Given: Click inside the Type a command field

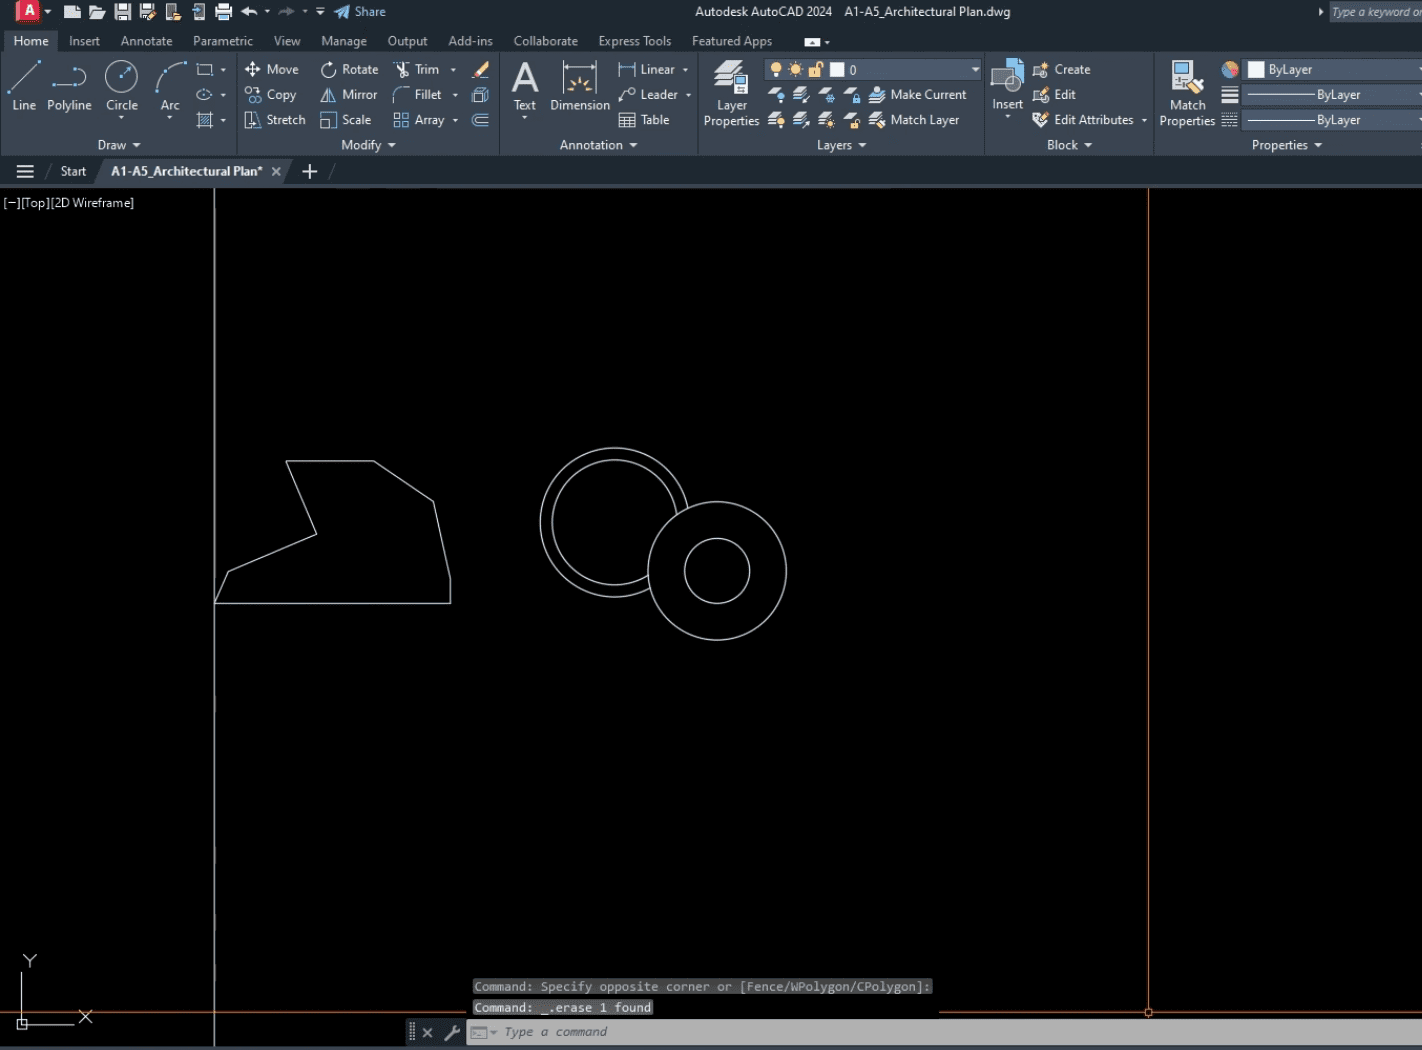Looking at the screenshot, I should coord(600,1032).
